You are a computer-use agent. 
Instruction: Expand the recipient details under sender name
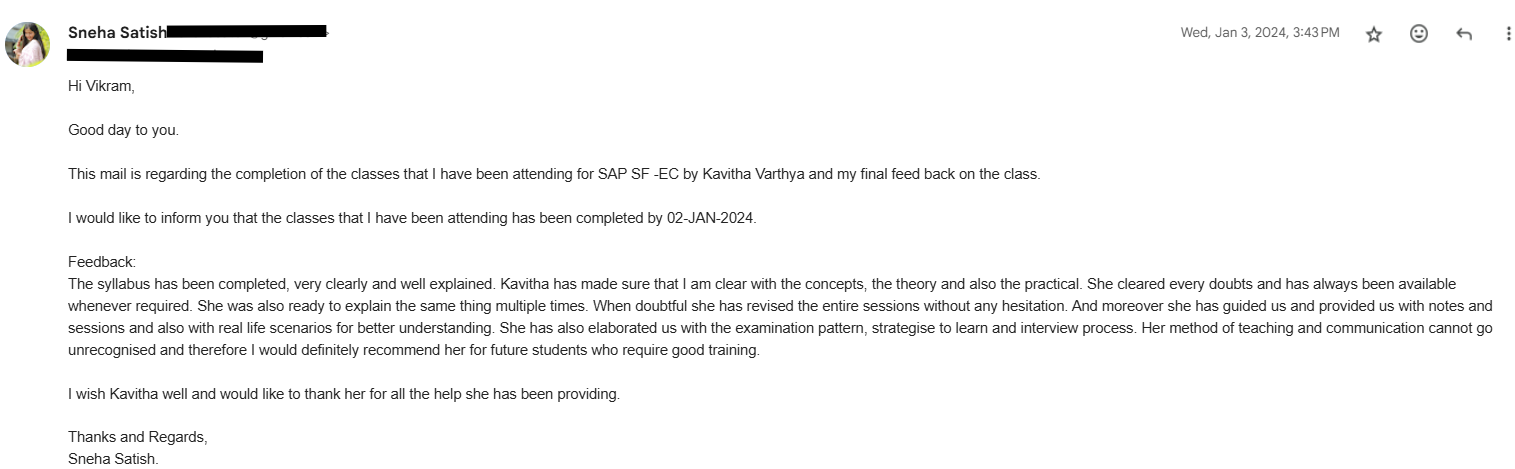pyautogui.click(x=165, y=56)
